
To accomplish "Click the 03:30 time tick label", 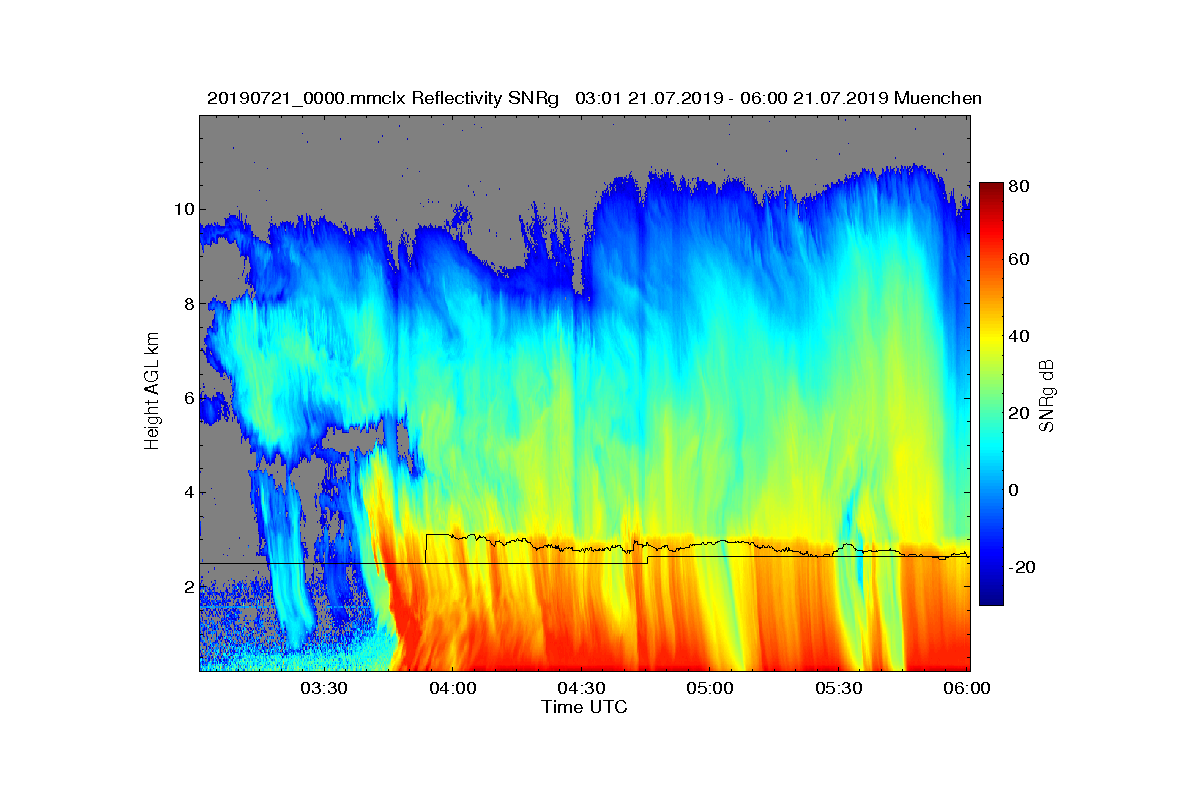I will coord(324,688).
